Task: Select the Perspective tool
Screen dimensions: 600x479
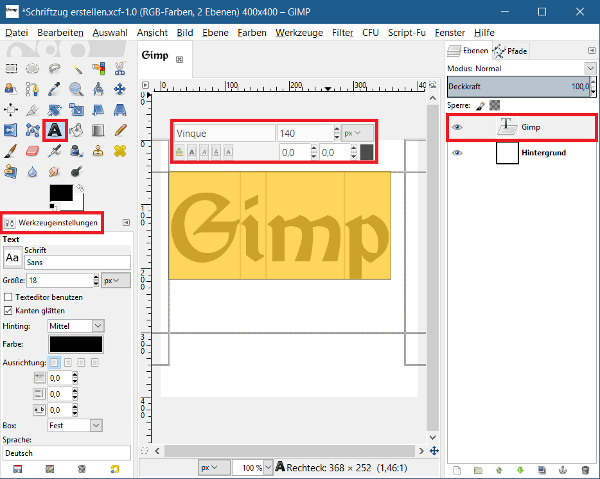Action: [120, 110]
